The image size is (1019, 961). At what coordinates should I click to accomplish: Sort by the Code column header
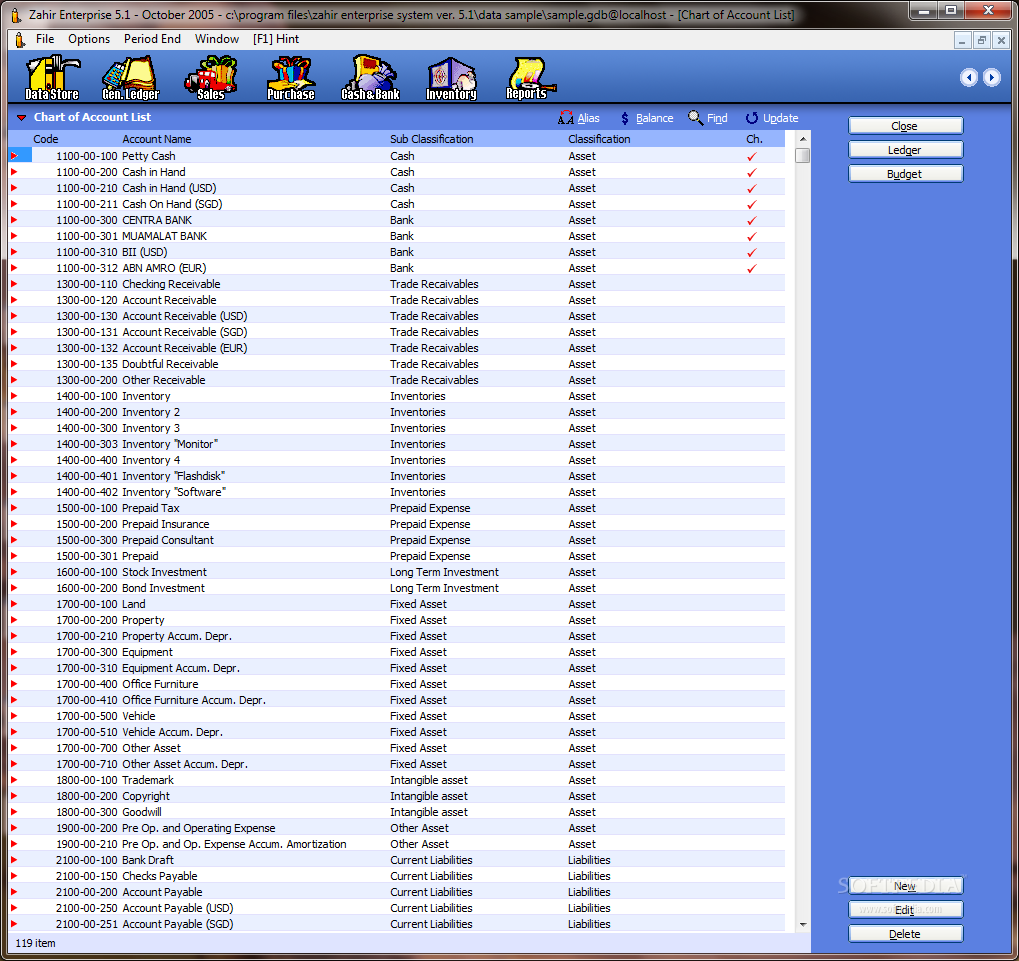click(45, 139)
